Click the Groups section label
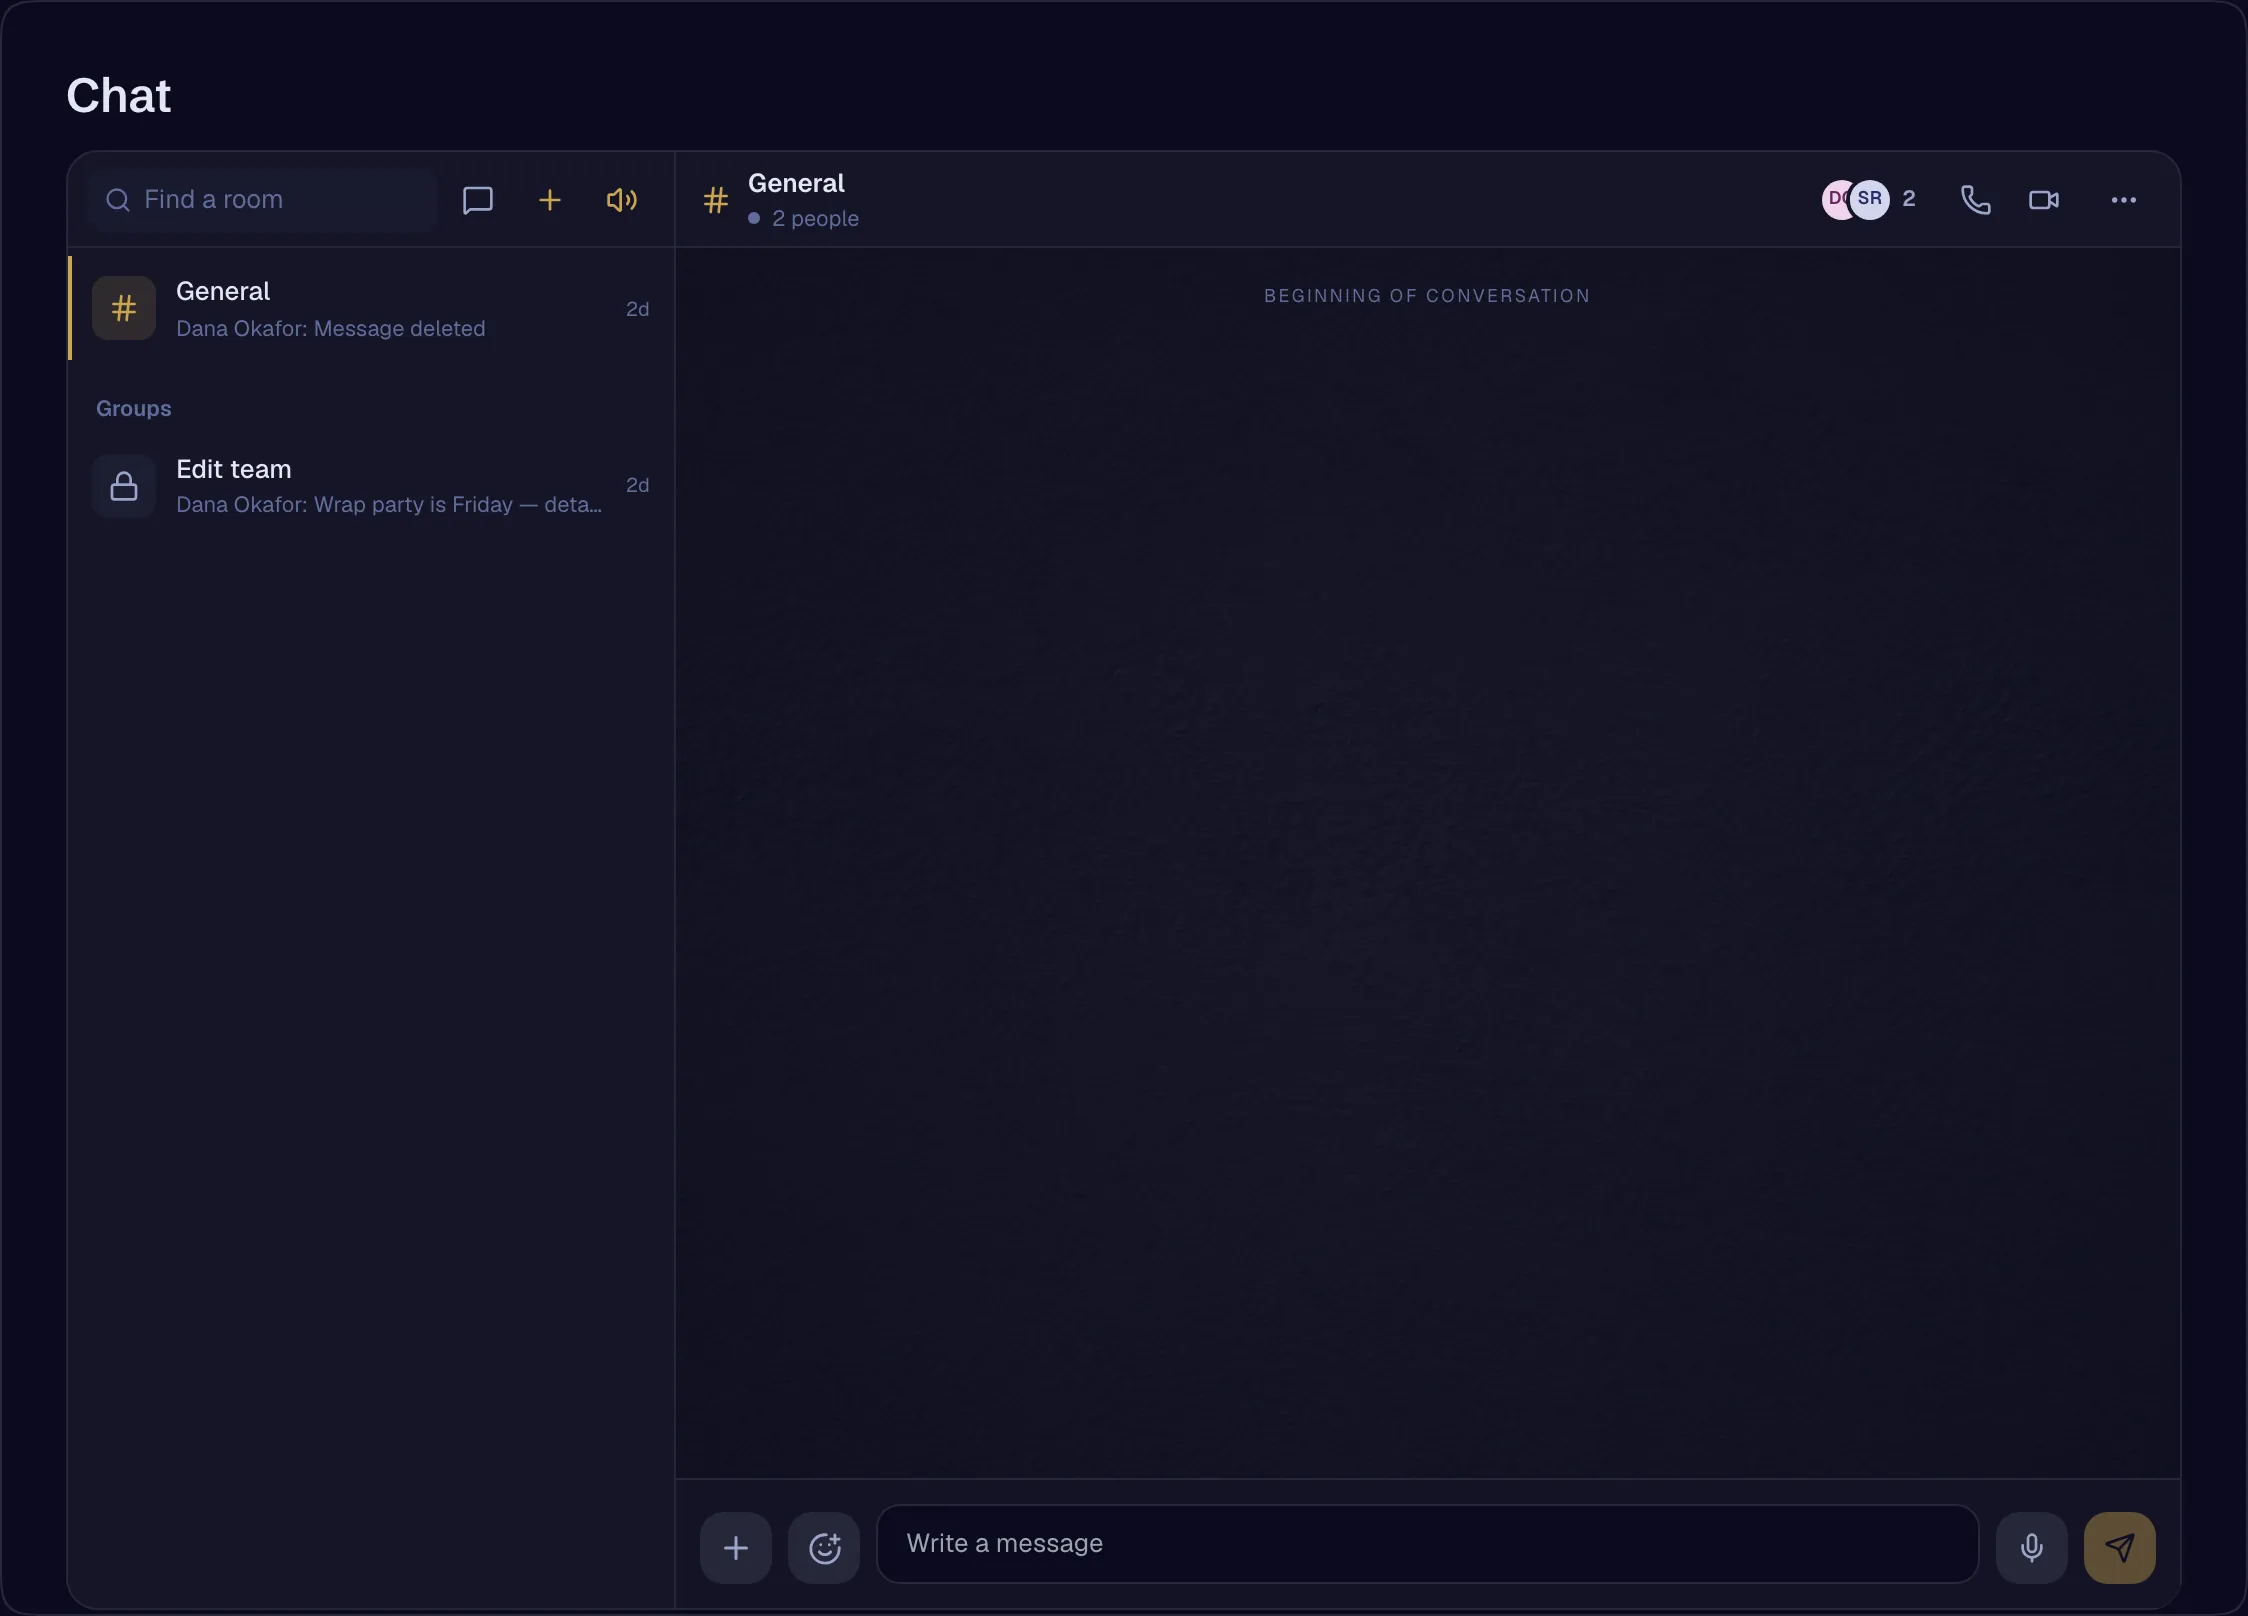This screenshot has width=2248, height=1616. 134,408
